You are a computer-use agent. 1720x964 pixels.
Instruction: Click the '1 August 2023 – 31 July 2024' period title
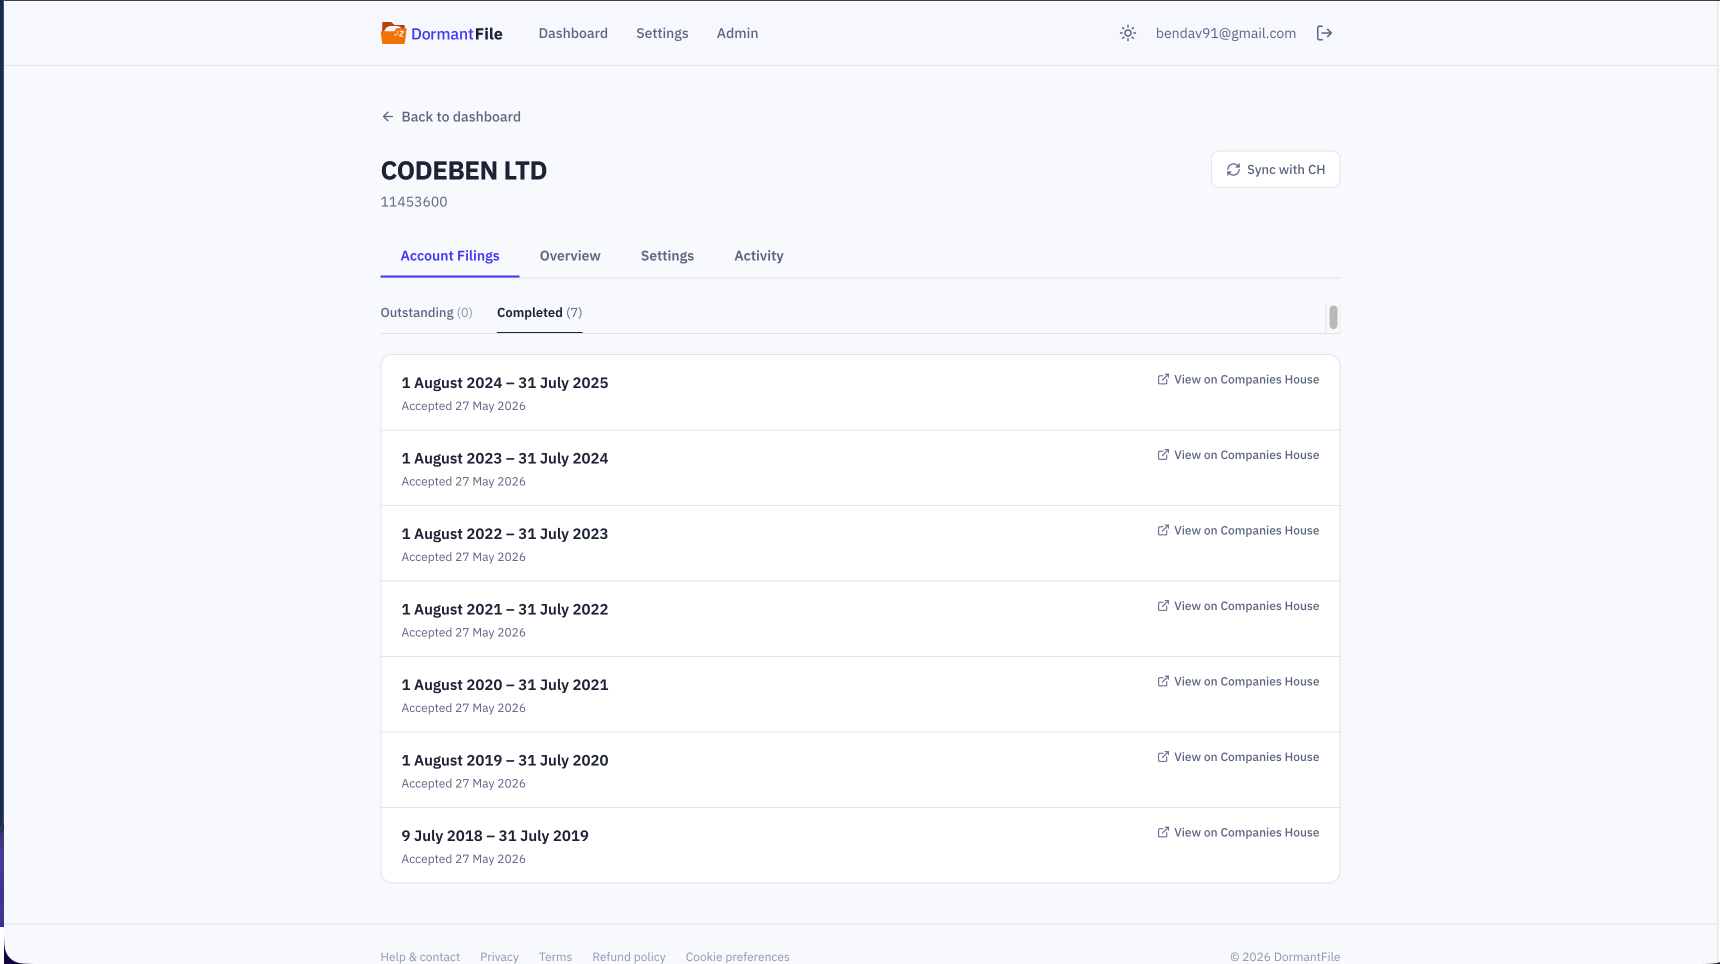point(505,458)
